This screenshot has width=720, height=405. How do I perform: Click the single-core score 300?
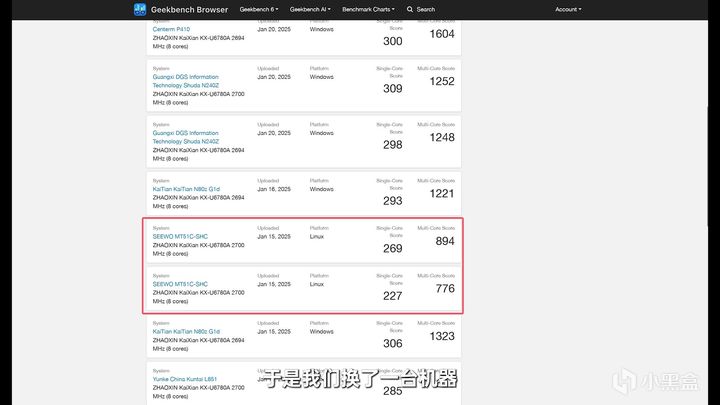(x=393, y=41)
